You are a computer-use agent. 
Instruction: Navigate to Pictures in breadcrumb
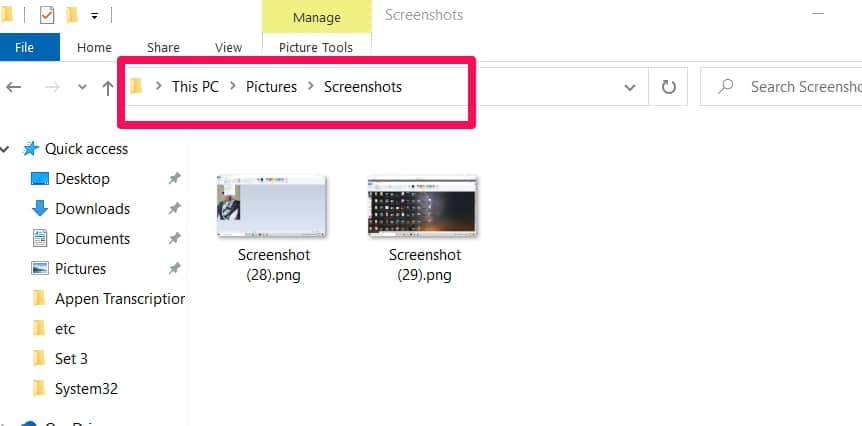point(271,87)
